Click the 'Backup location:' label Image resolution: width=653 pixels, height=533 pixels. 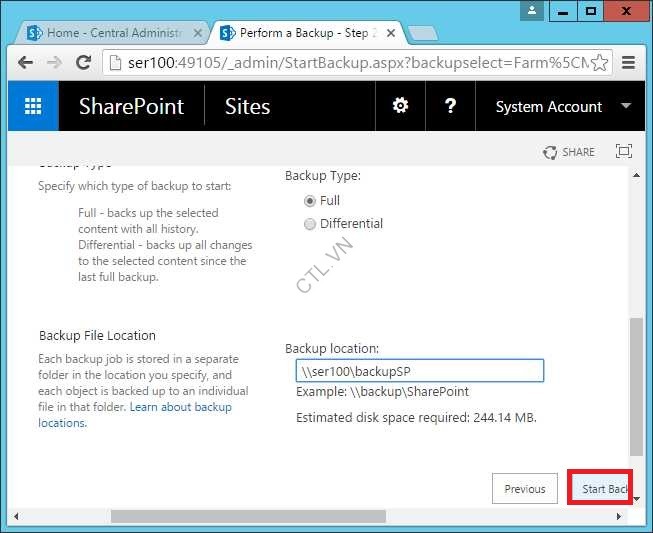point(332,349)
